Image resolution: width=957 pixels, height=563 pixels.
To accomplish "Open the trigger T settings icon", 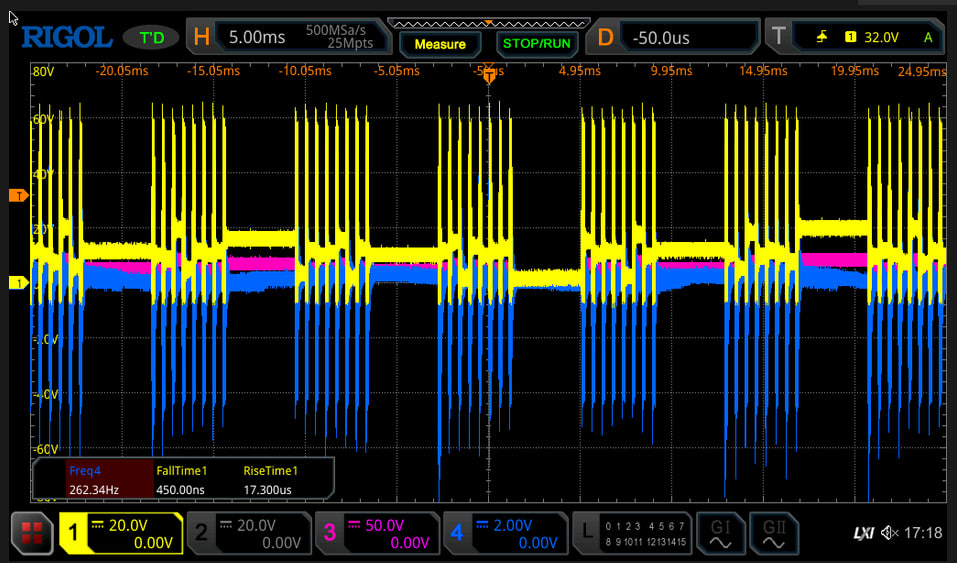I will (778, 37).
